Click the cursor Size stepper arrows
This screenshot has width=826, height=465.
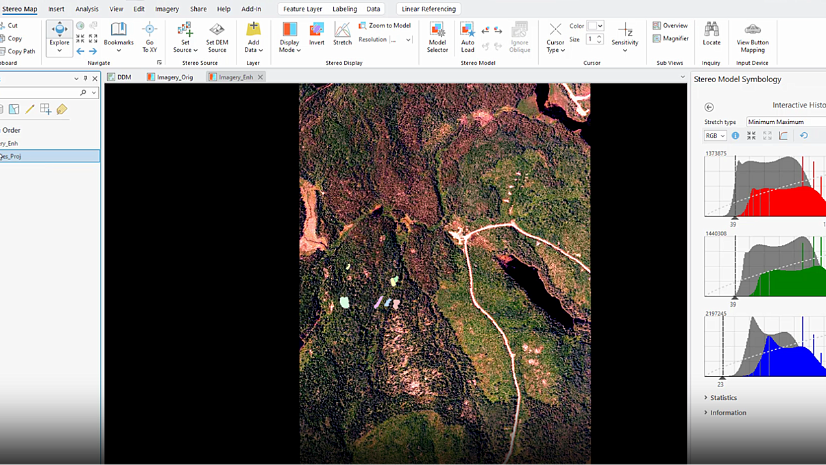pos(599,39)
